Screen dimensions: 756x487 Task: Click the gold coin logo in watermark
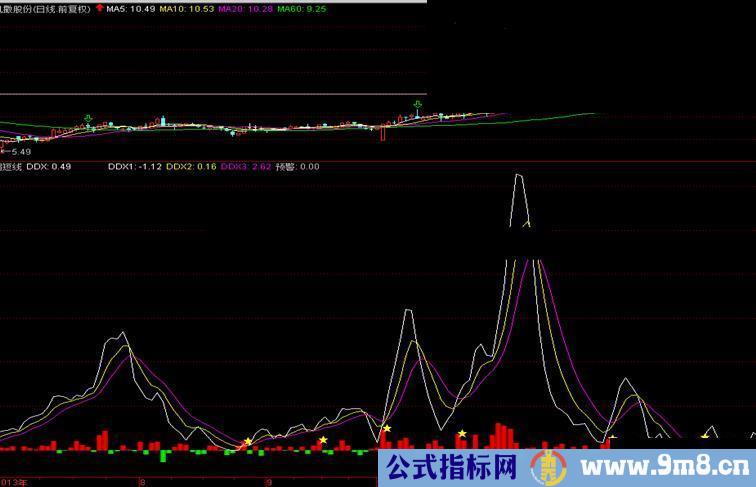[545, 466]
